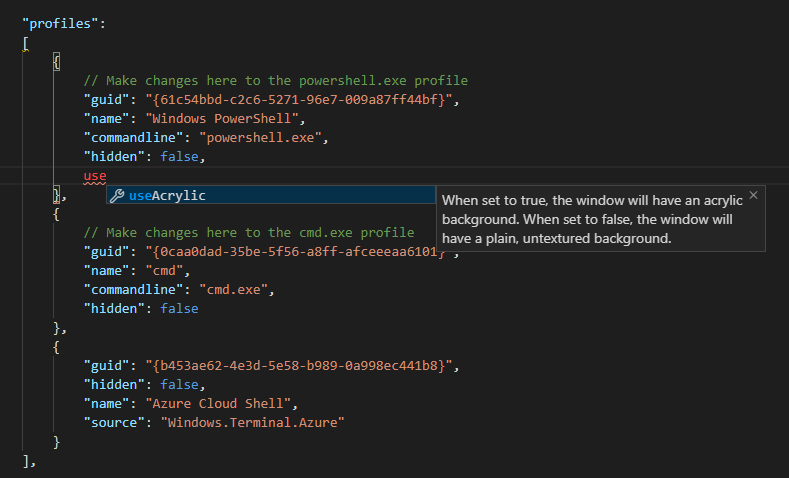Click the opening square bracket under profiles
This screenshot has width=789, height=478.
pos(26,43)
